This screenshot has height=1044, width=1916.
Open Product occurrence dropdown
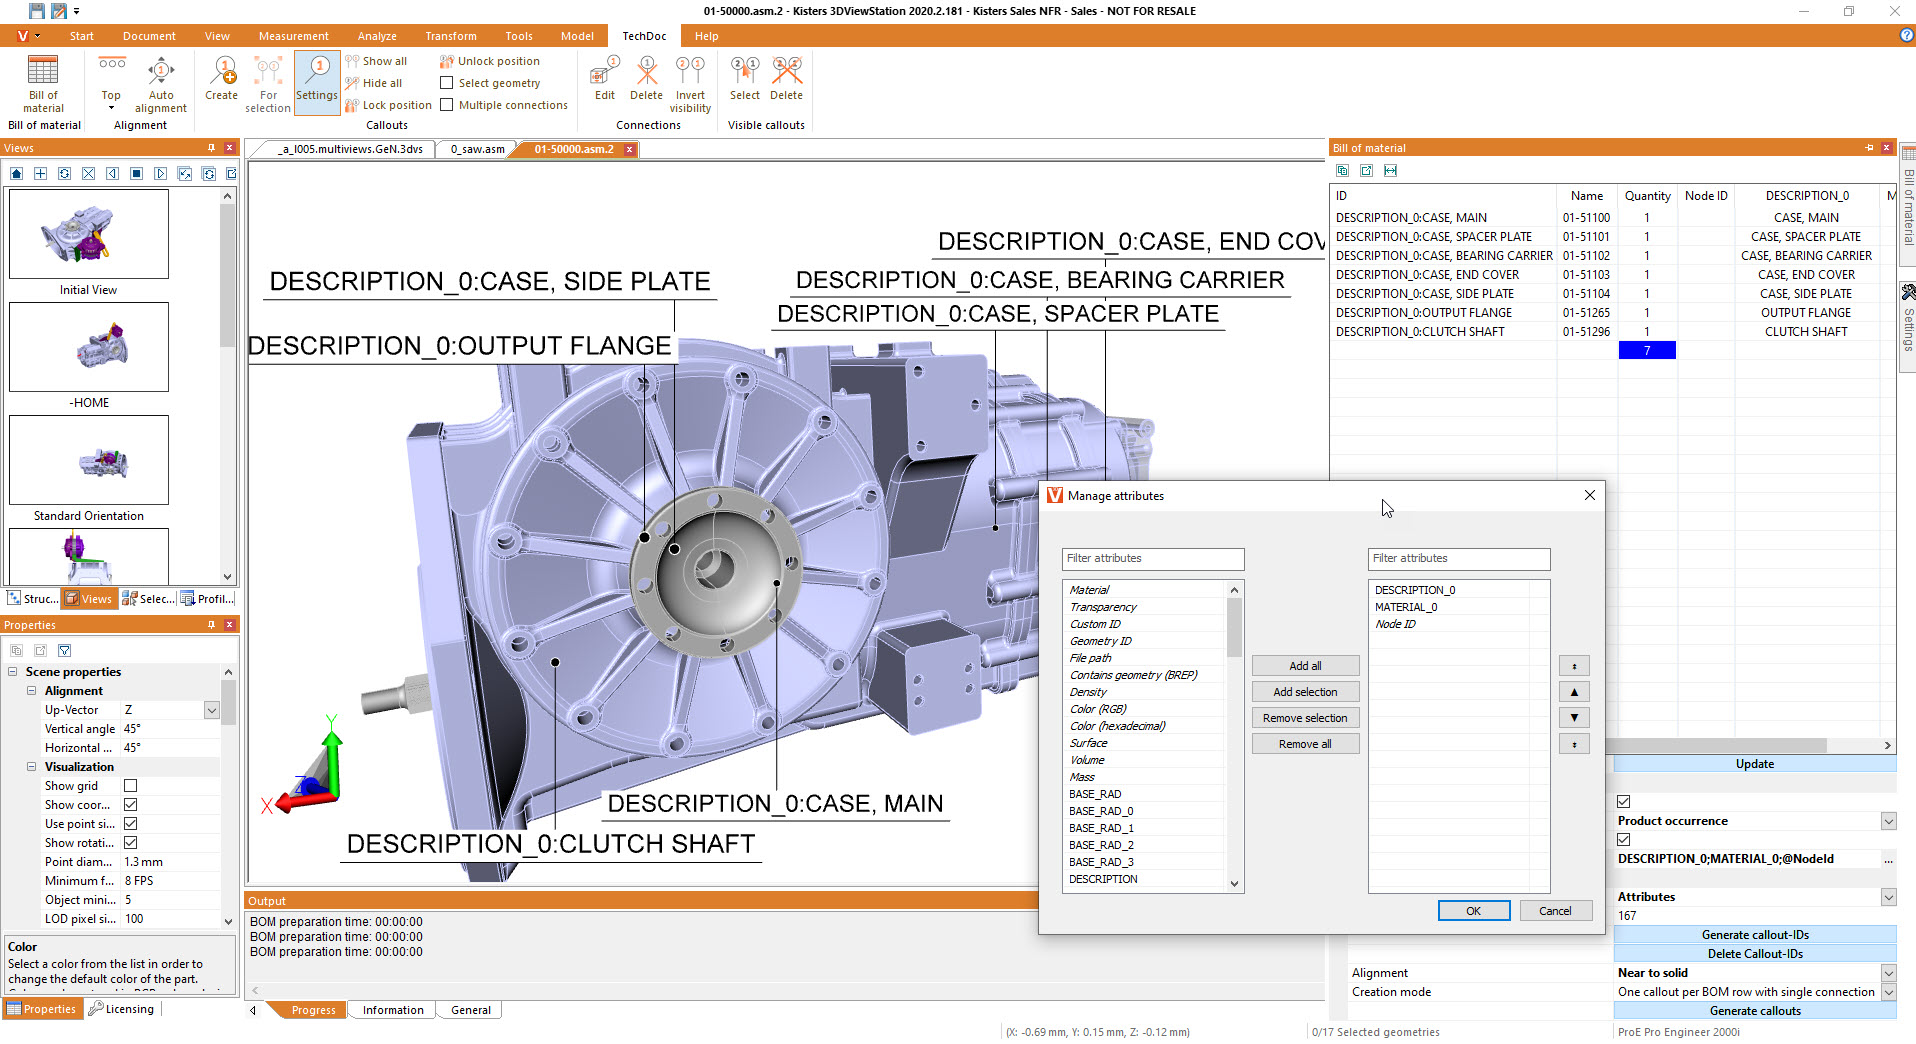coord(1888,821)
